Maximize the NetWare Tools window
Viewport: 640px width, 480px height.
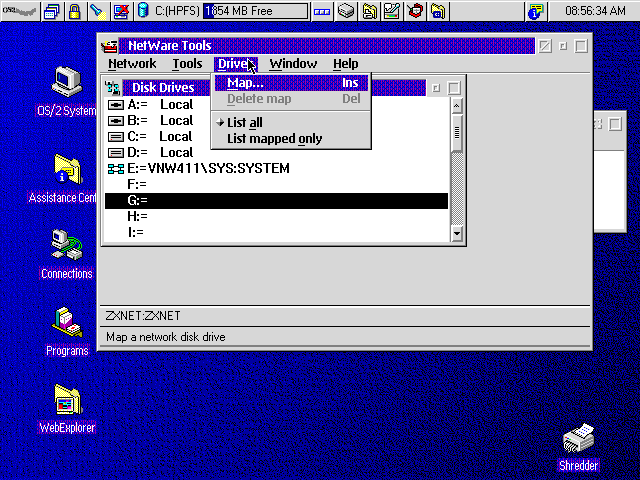(581, 46)
